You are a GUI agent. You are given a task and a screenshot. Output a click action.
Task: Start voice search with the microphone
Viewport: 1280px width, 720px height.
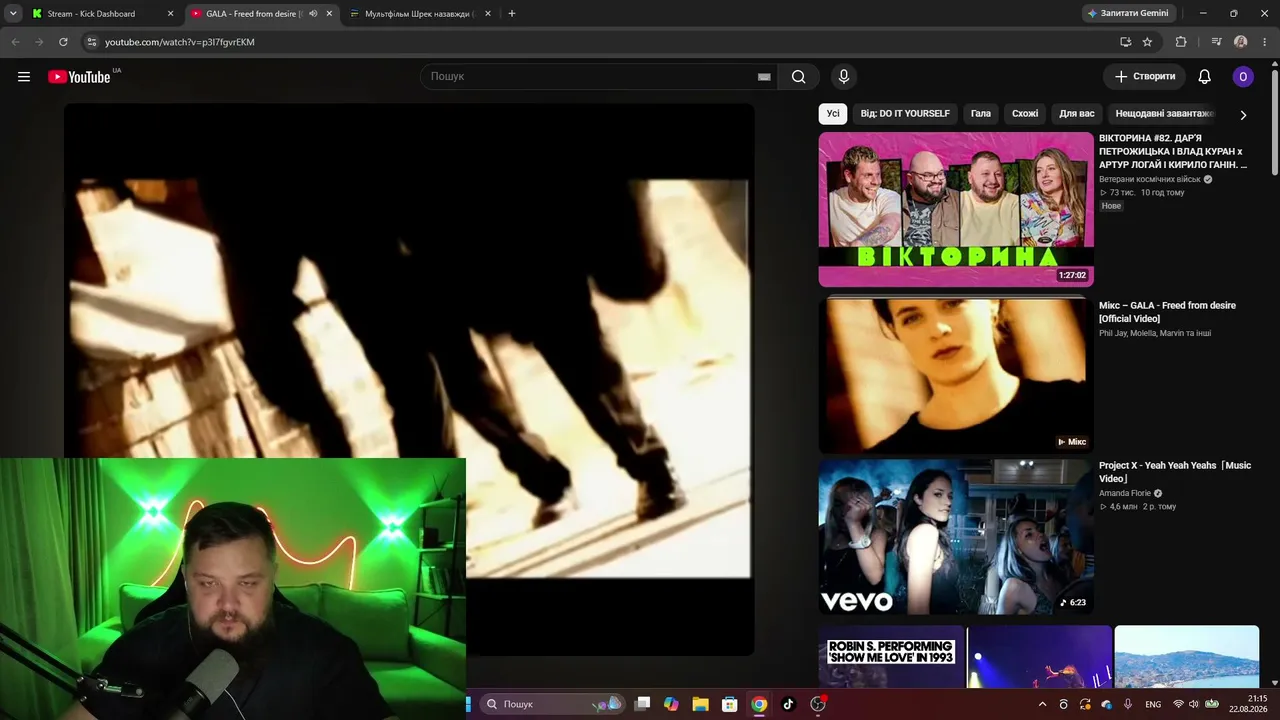coord(844,77)
